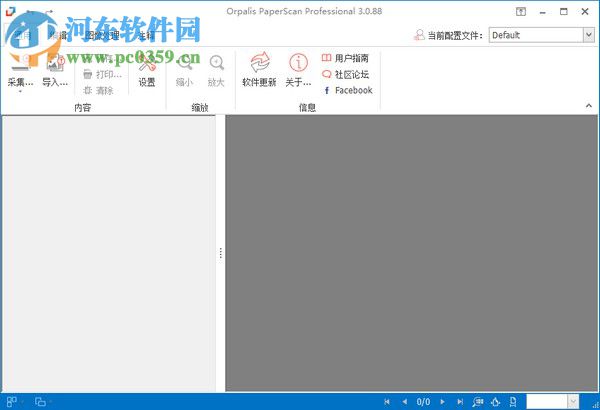600x410 pixels.
Task: Click the fit-to-page icon in status bar
Action: [496, 402]
